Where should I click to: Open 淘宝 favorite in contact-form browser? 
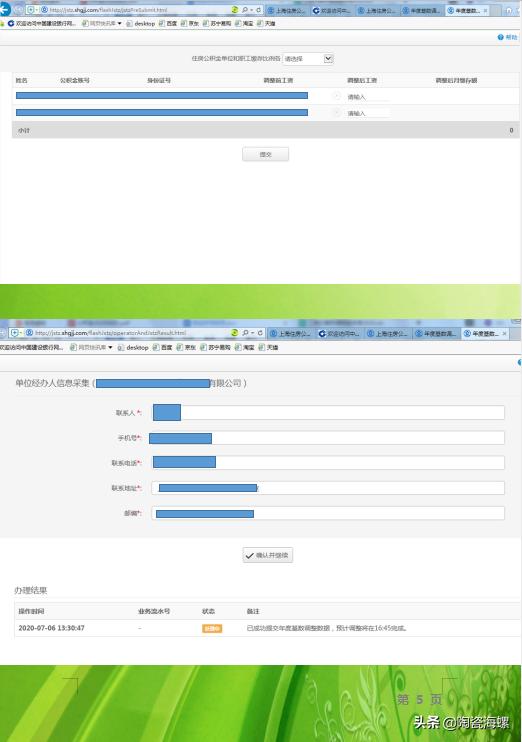[245, 347]
